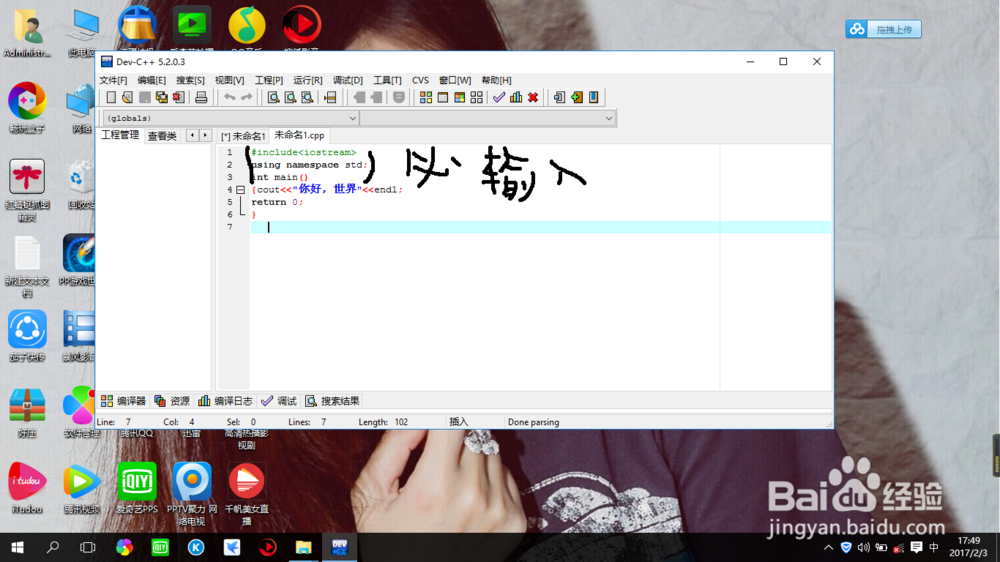The width and height of the screenshot is (1000, 562).
Task: Click 'Done parsing' in the status bar
Action: (533, 422)
